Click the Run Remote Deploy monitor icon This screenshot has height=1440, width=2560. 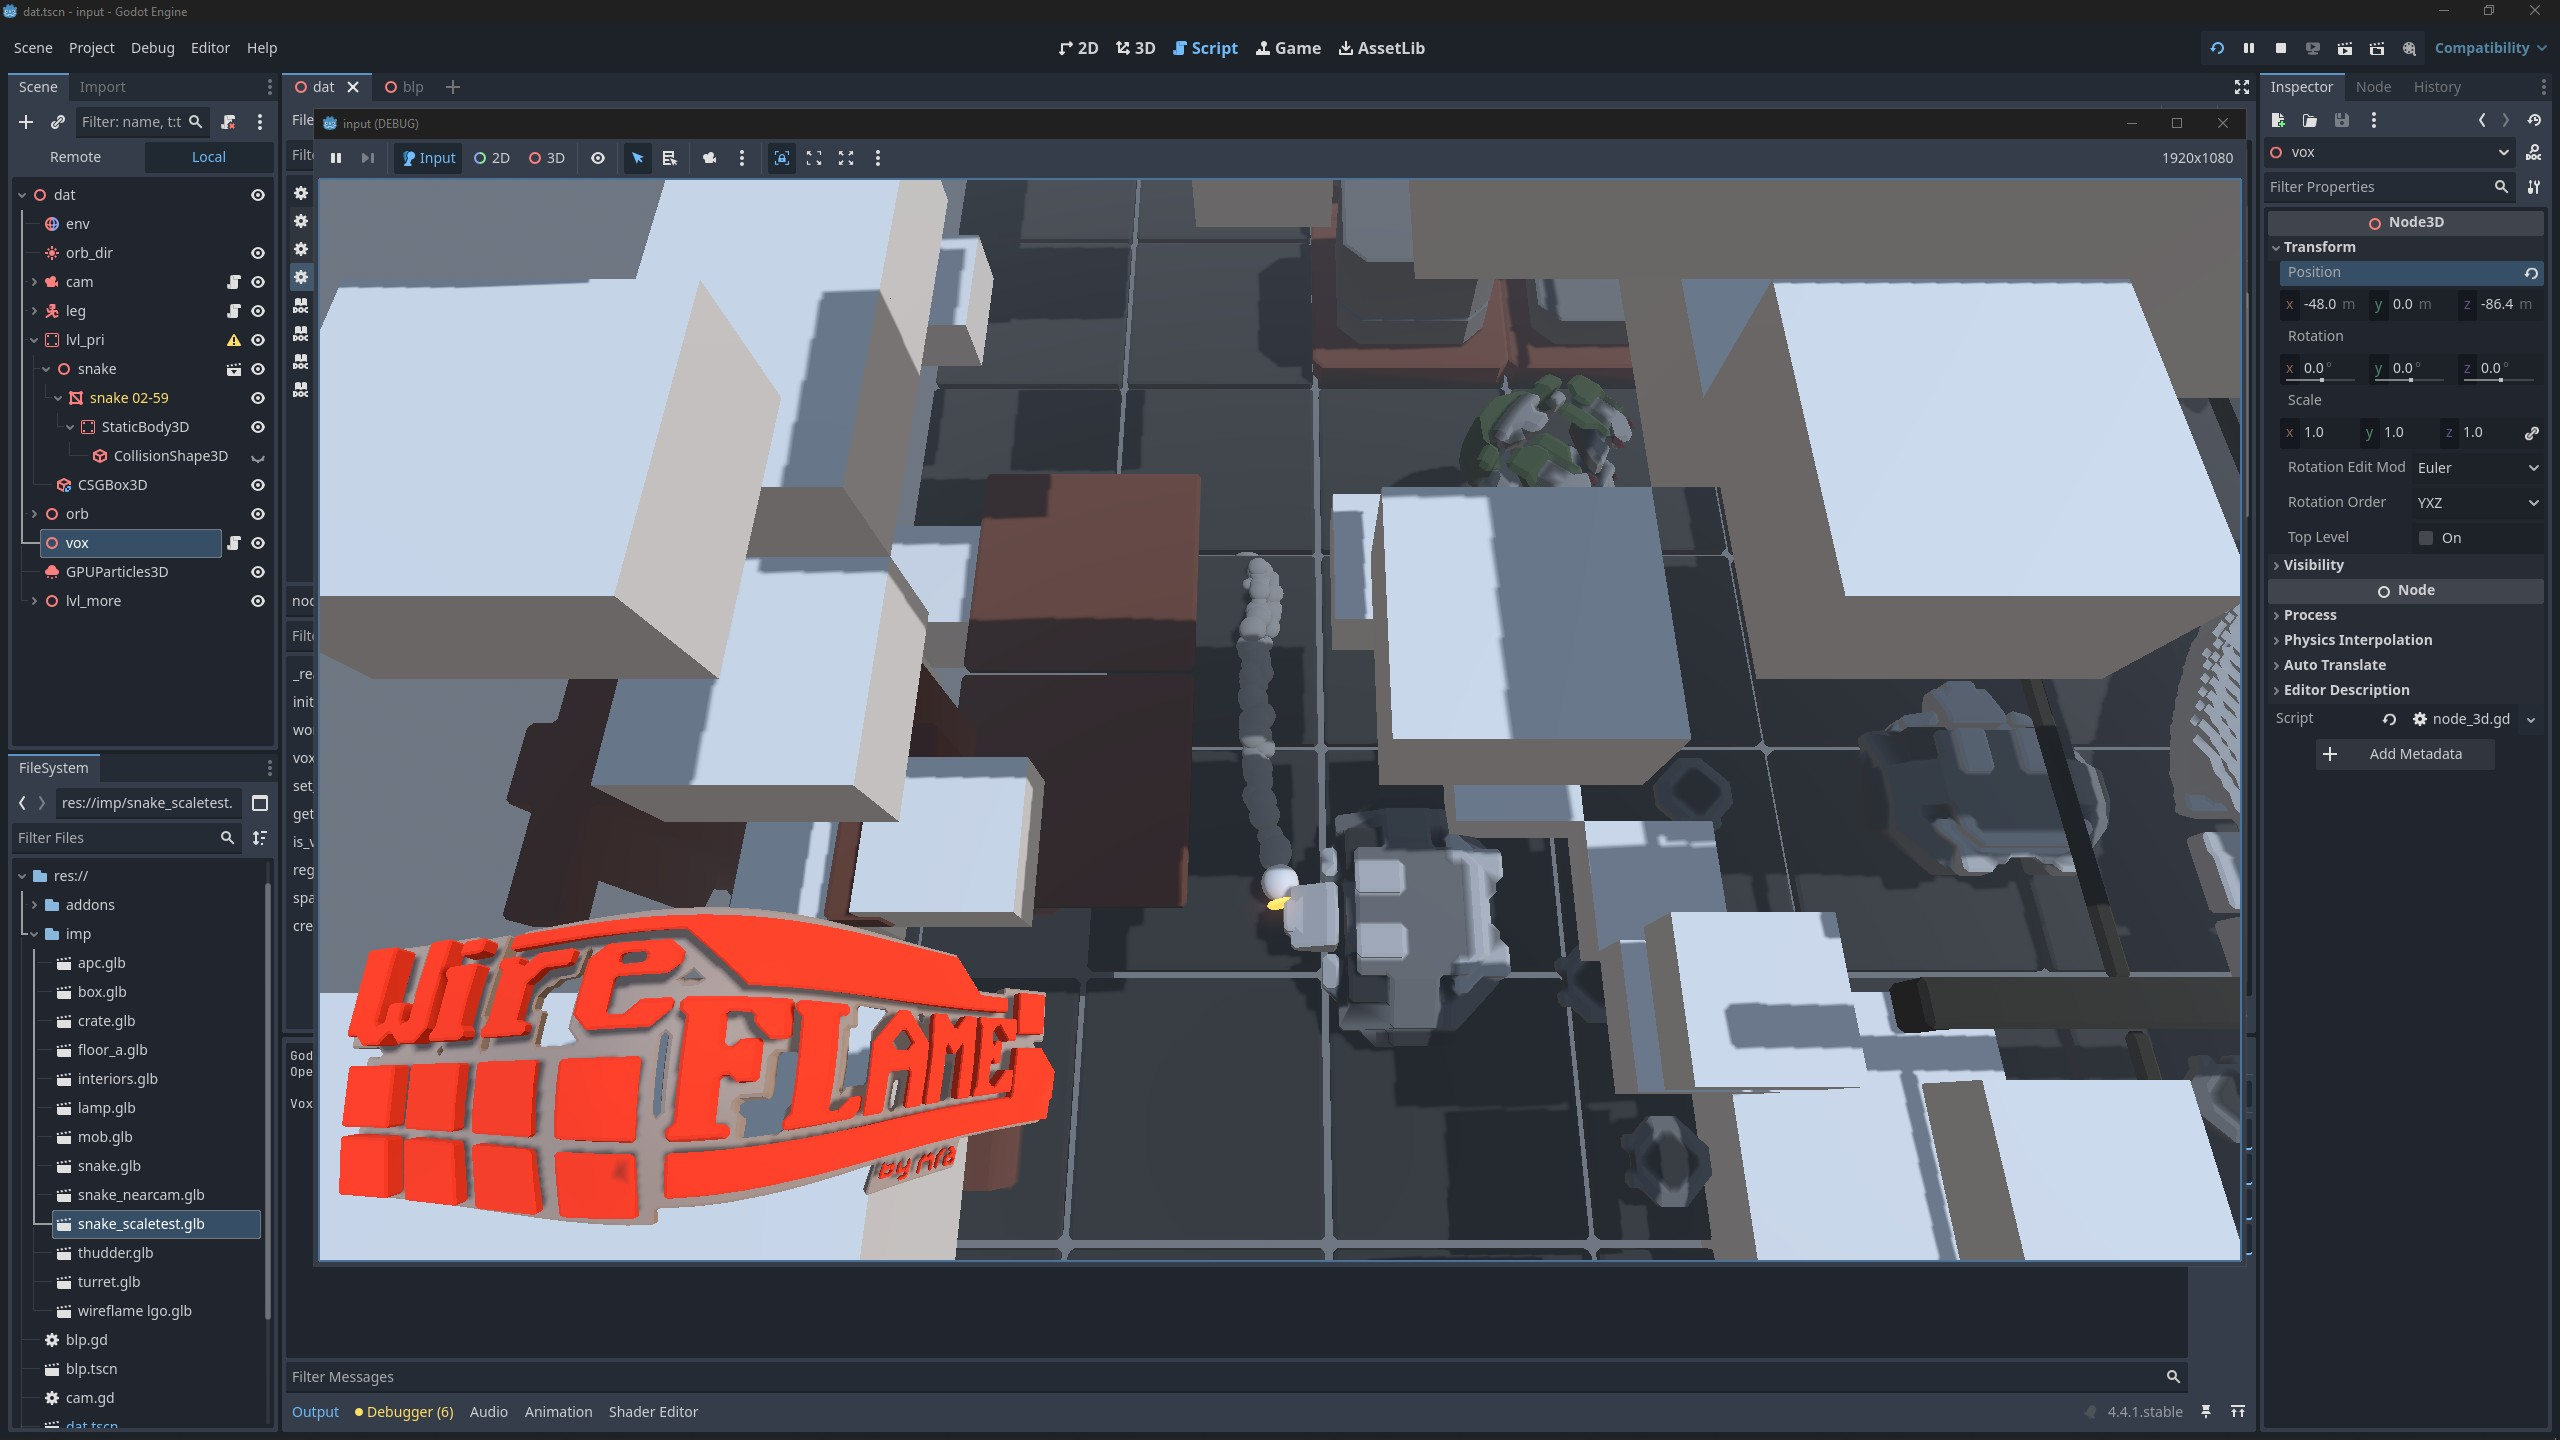click(2313, 48)
